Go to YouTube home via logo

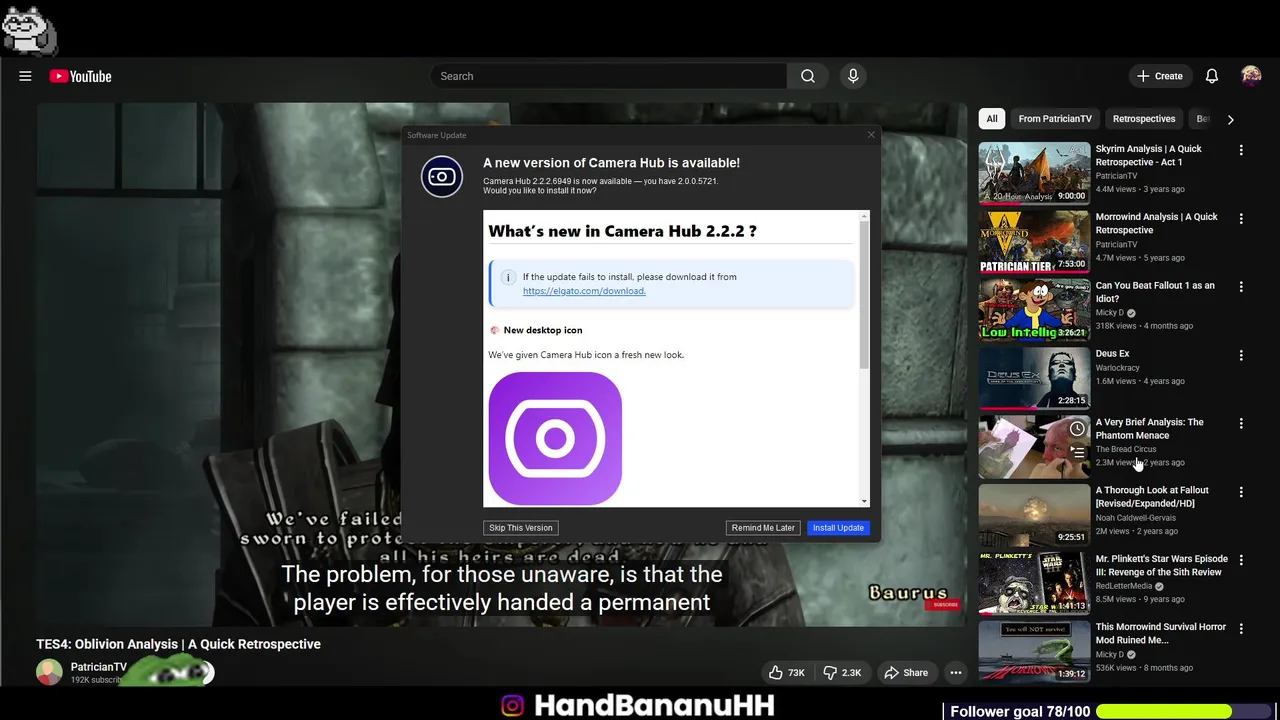click(x=80, y=76)
